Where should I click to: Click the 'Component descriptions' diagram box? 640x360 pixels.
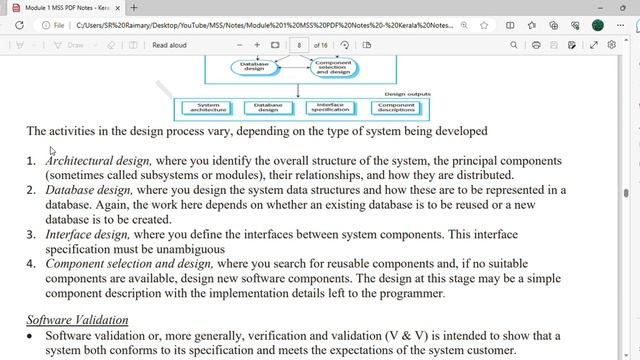click(x=396, y=108)
